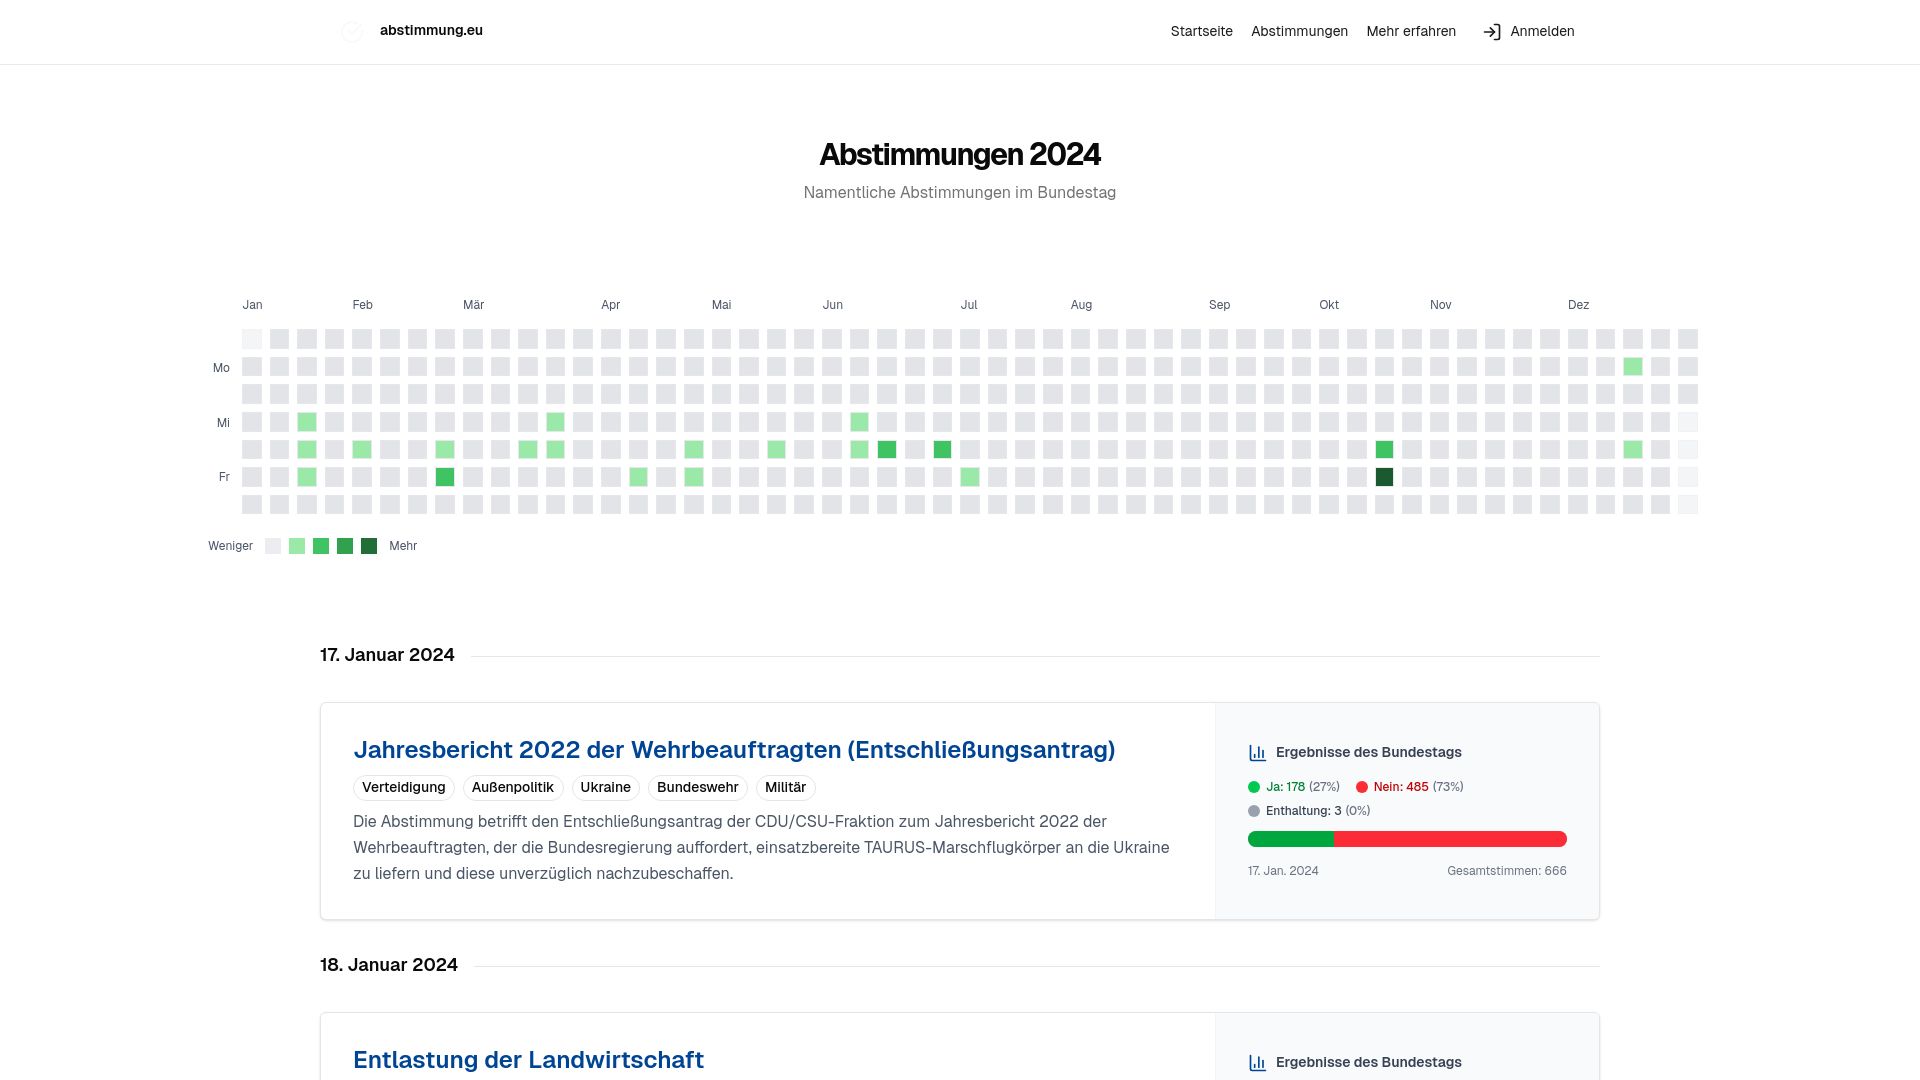The width and height of the screenshot is (1920, 1080).
Task: Click gray legend swatch next to Weniger
Action: pyautogui.click(x=273, y=546)
